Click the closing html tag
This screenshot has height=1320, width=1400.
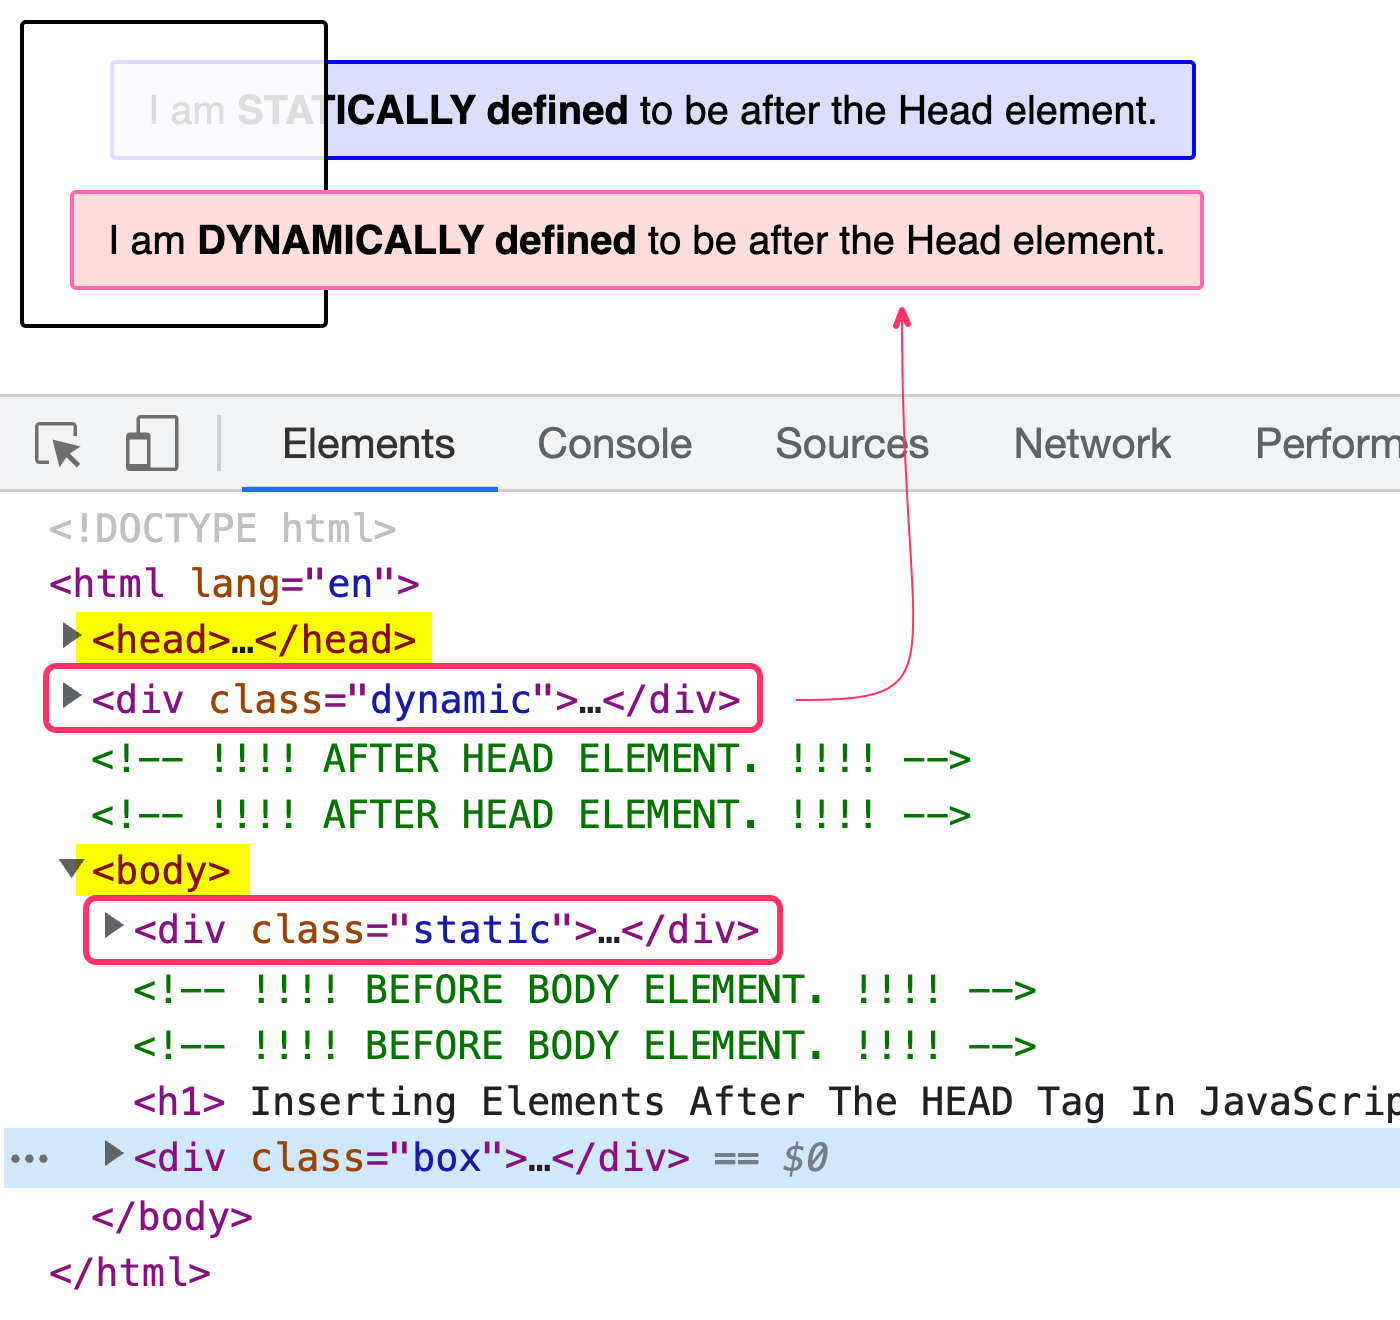(x=128, y=1273)
